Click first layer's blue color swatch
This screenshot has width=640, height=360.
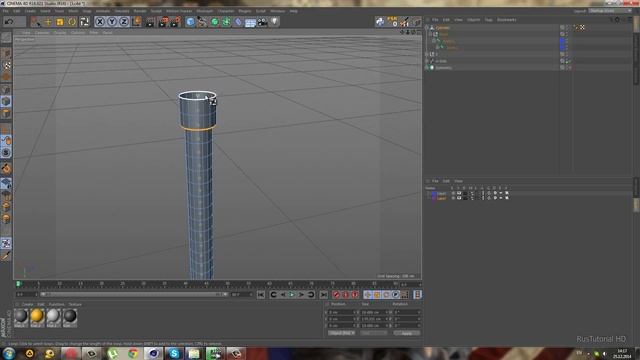point(434,193)
